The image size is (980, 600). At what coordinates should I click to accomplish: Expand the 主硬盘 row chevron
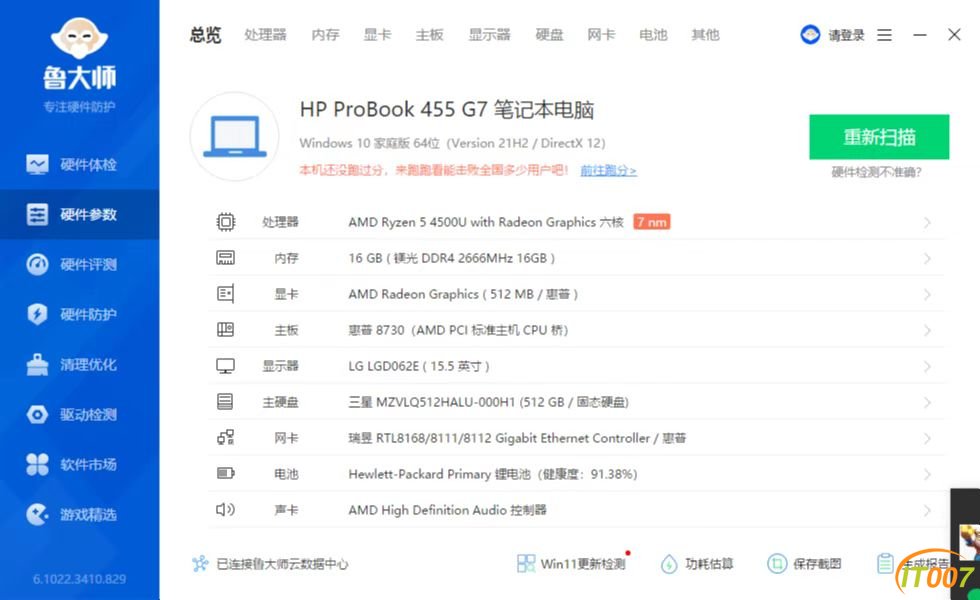927,402
